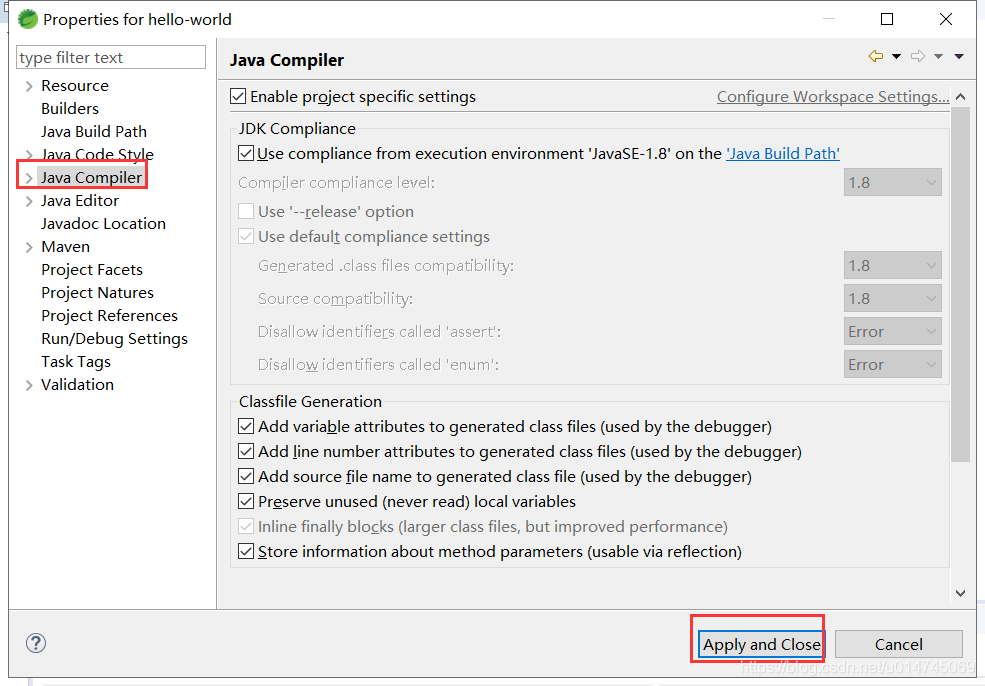
Task: Expand the Java Code Style node
Action: click(x=29, y=155)
